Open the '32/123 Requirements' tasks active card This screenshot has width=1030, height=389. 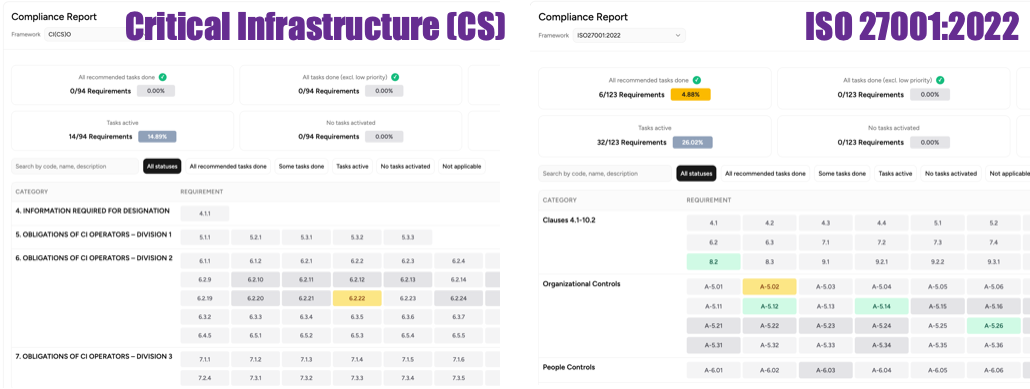[655, 135]
